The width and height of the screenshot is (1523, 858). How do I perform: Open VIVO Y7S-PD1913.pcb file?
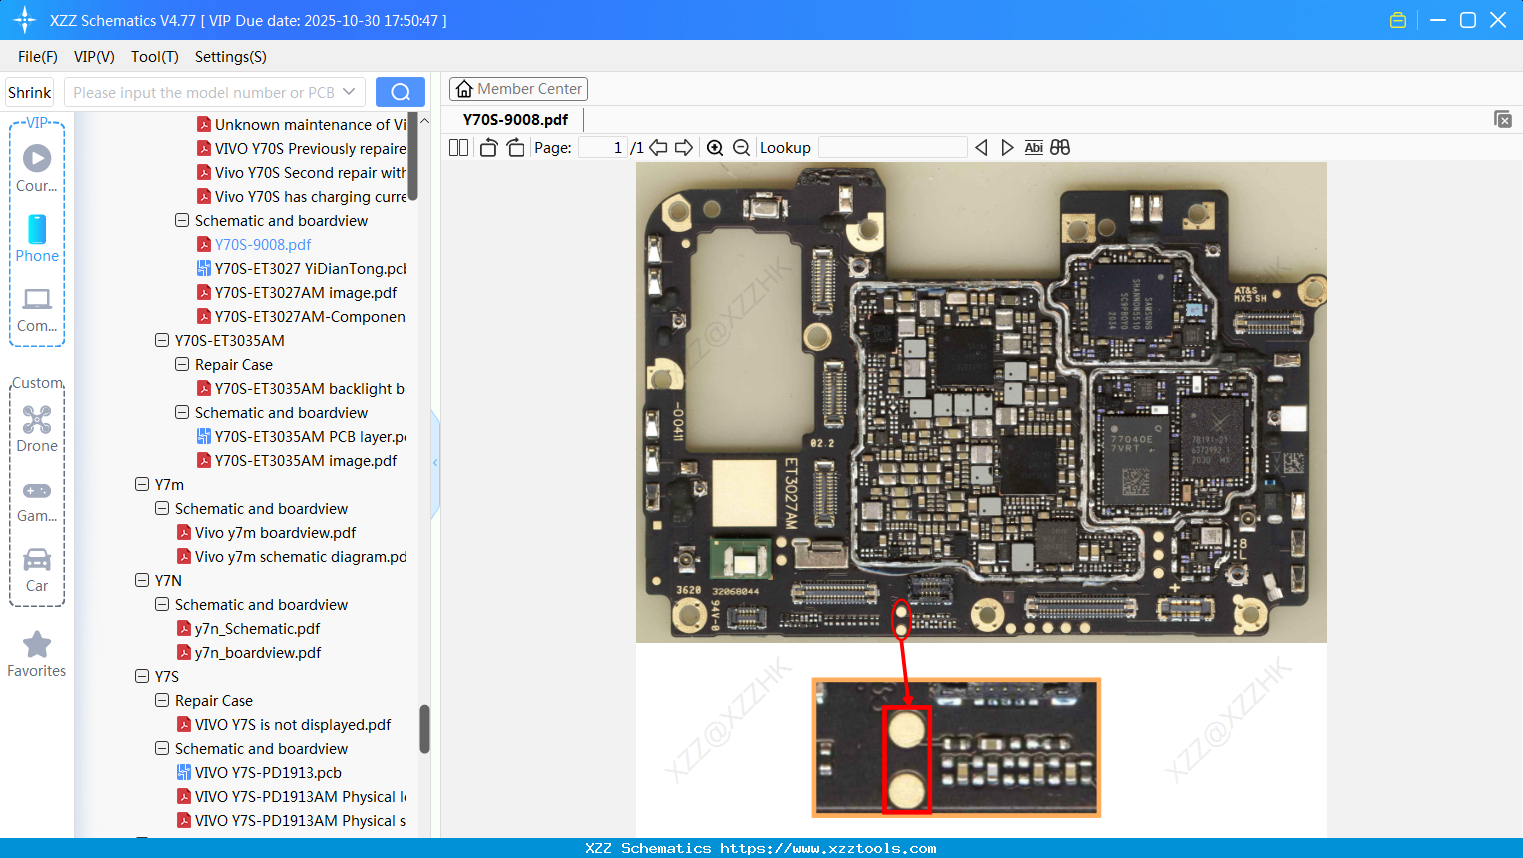(x=259, y=772)
